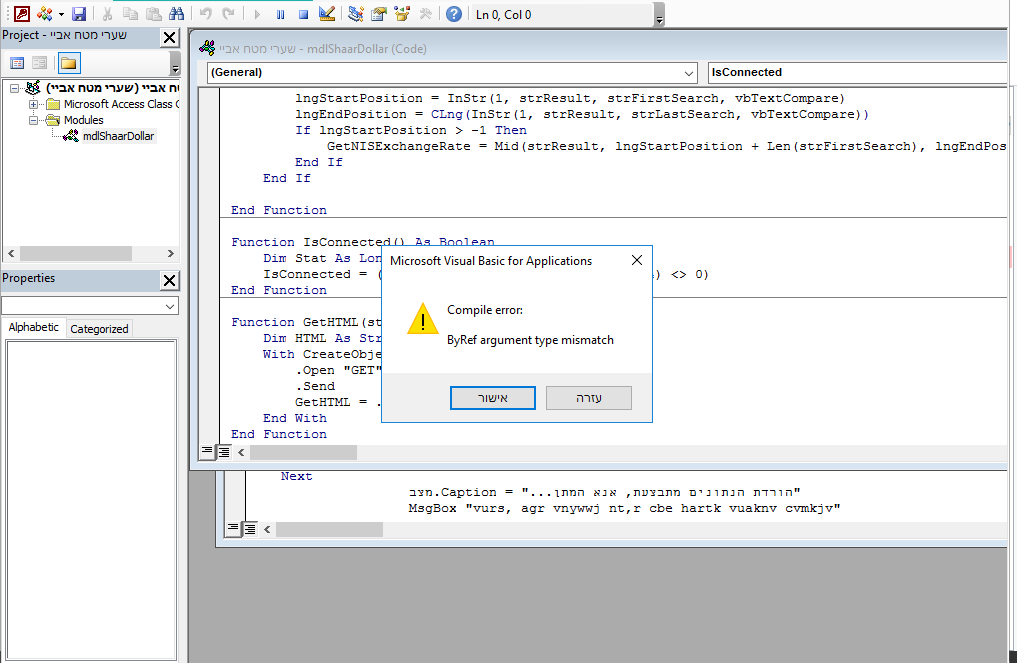Click the Run (play) icon
This screenshot has height=663, width=1017.
click(x=257, y=14)
